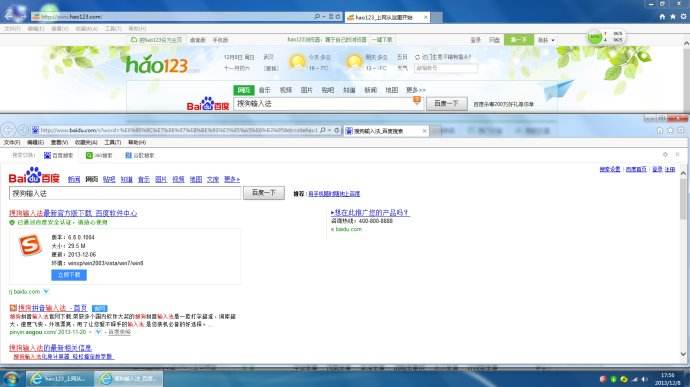
Task: Click the Sogou orange S software icon
Action: [30, 245]
